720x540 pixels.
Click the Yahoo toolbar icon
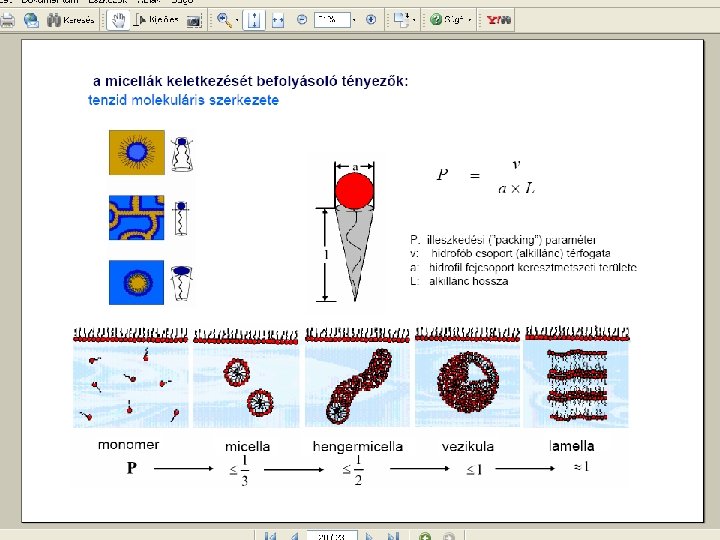tap(499, 20)
